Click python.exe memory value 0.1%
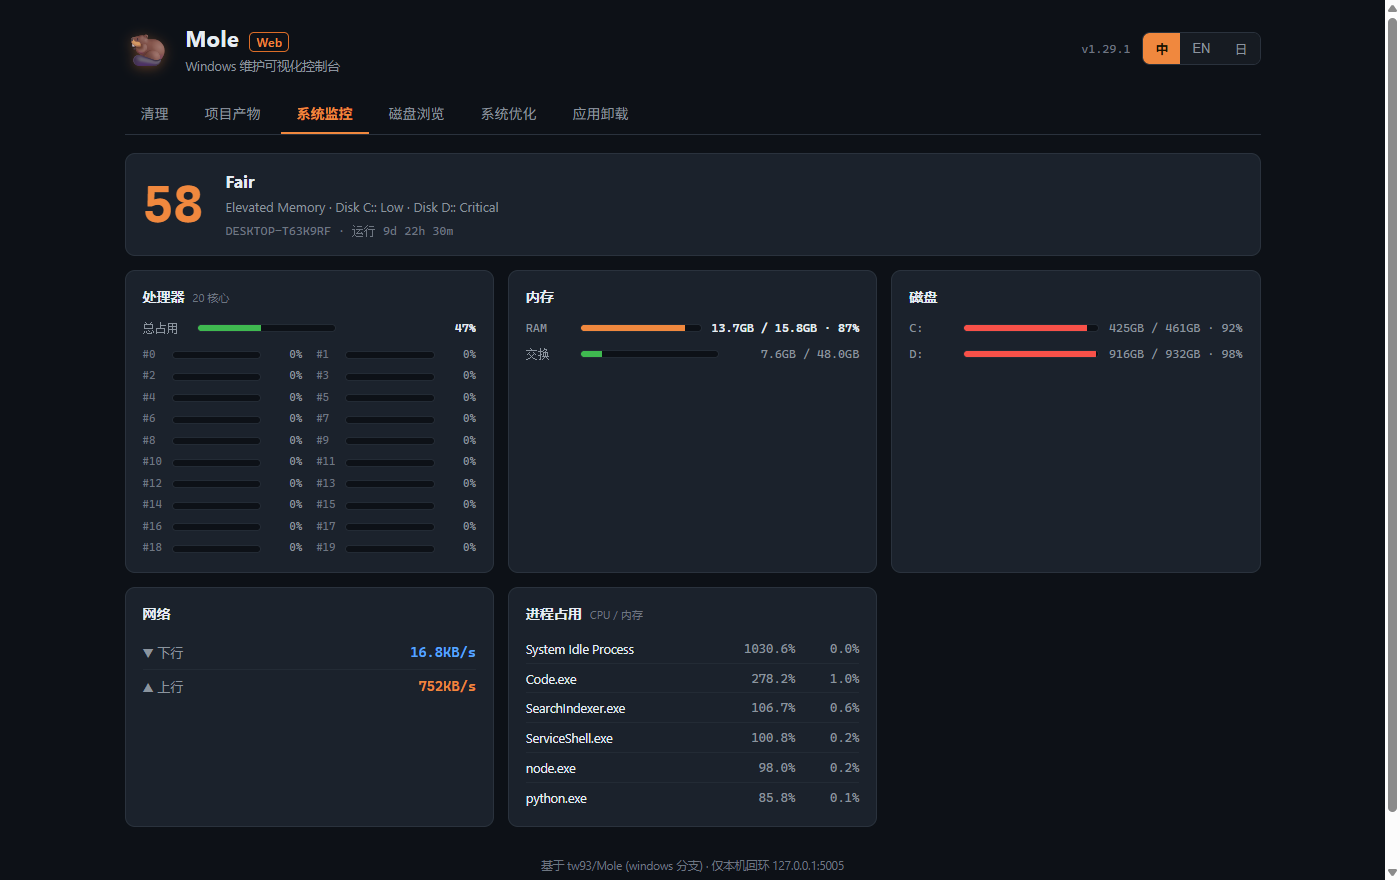Viewport: 1400px width, 880px height. (x=844, y=798)
